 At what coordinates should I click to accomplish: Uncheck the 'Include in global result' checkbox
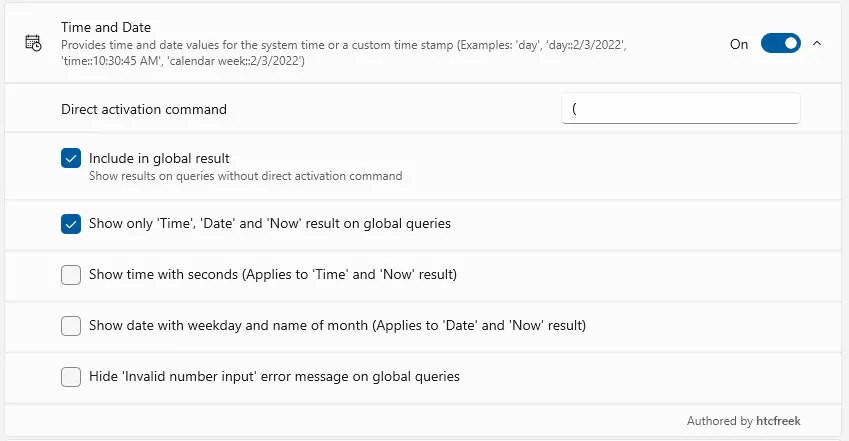click(71, 158)
